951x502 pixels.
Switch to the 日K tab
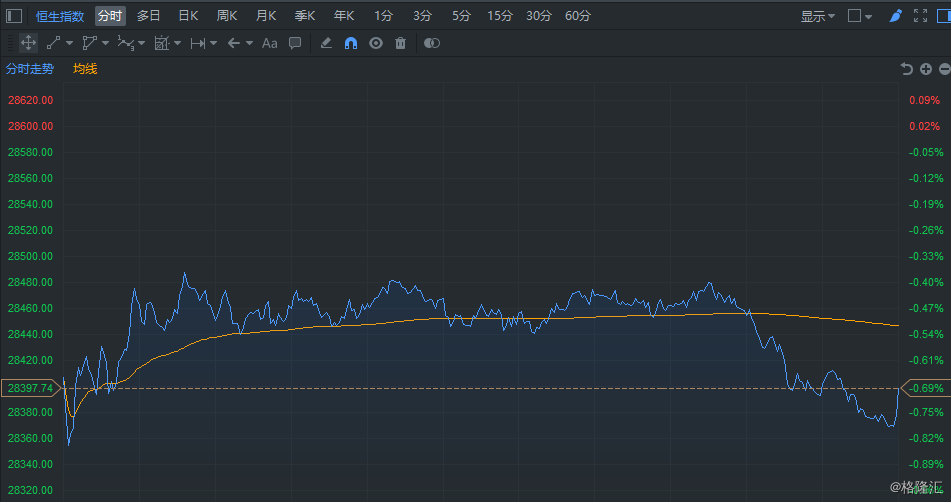pos(188,16)
